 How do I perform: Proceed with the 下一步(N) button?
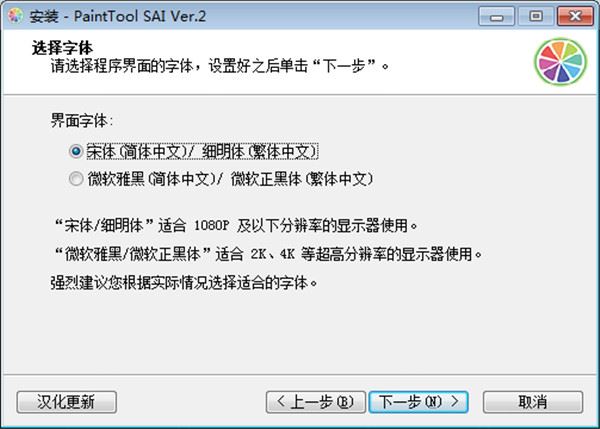[x=418, y=402]
